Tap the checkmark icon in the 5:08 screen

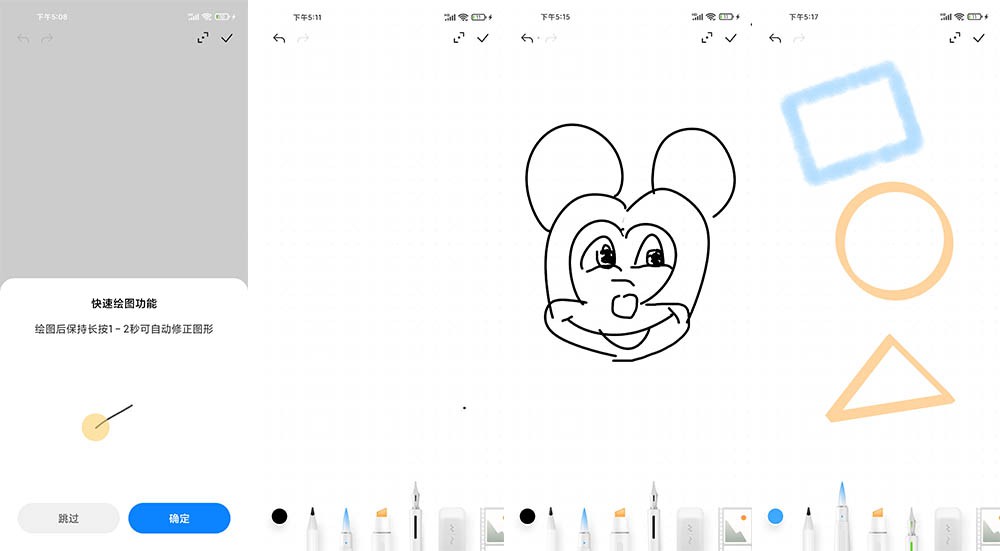click(x=227, y=38)
